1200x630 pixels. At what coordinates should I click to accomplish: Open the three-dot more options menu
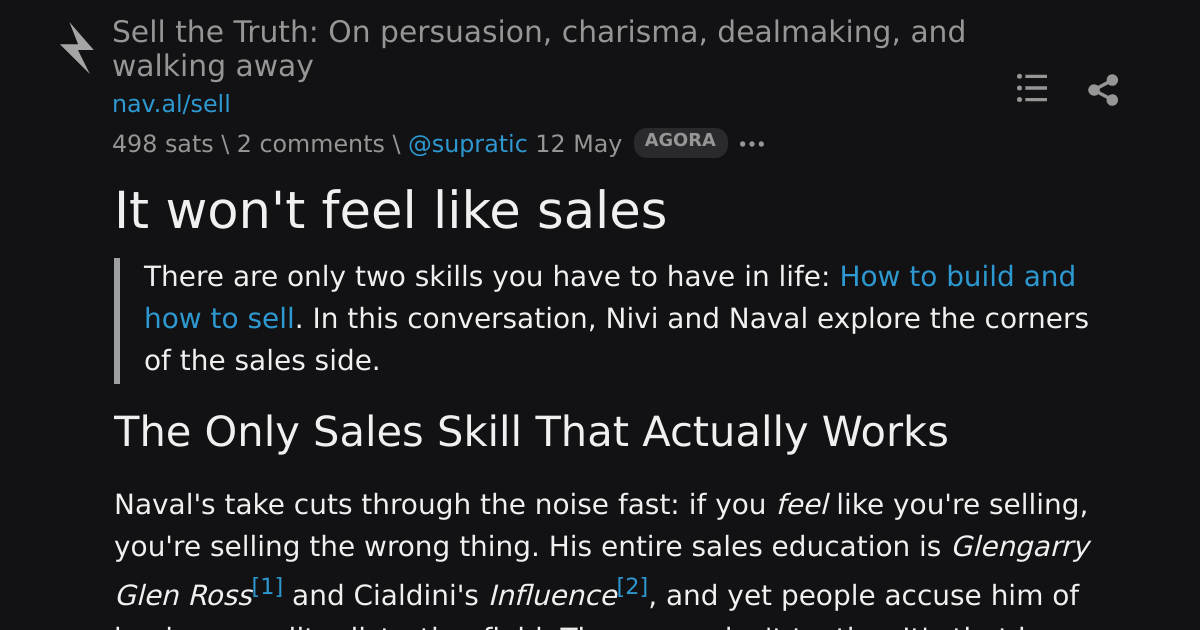point(752,144)
